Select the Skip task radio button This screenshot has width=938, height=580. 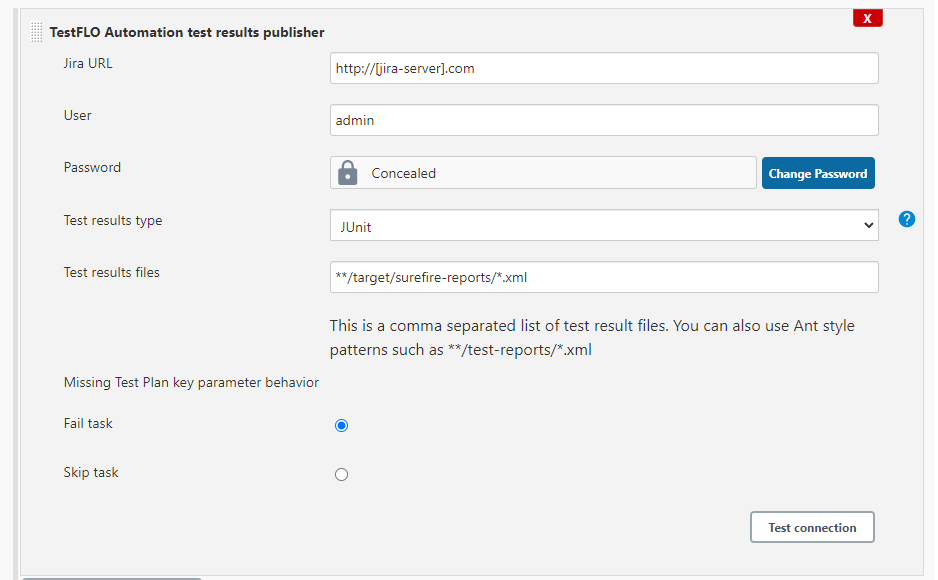point(341,474)
